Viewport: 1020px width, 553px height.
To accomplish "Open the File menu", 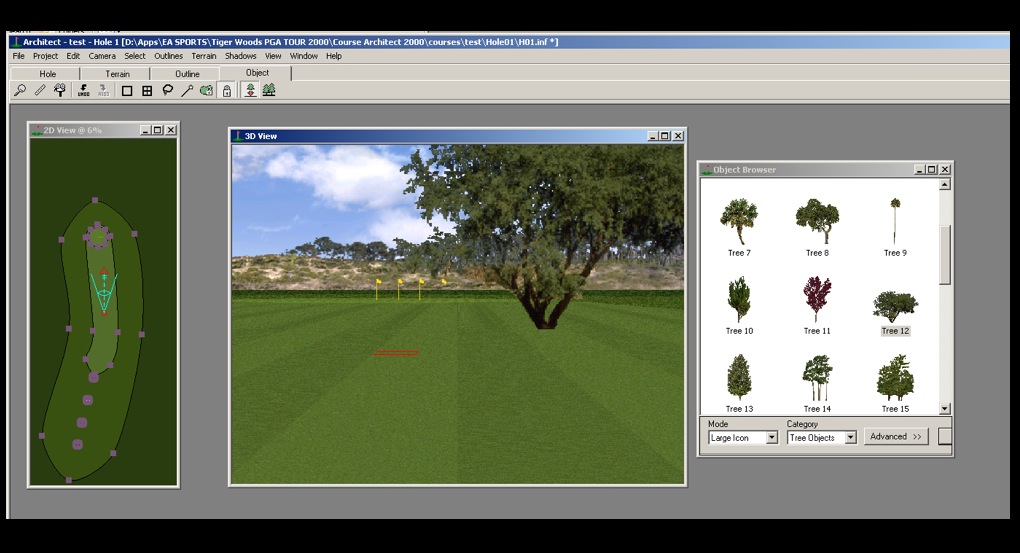I will point(18,56).
